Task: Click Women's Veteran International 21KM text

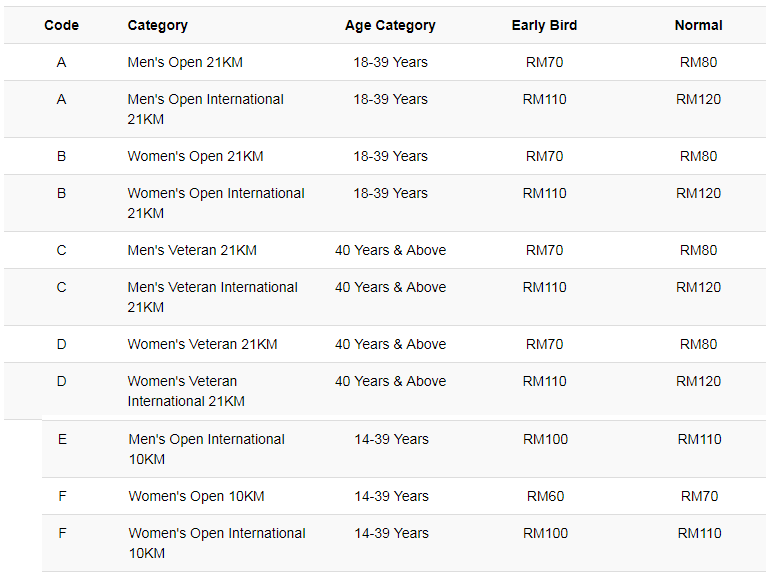Action: [x=186, y=391]
